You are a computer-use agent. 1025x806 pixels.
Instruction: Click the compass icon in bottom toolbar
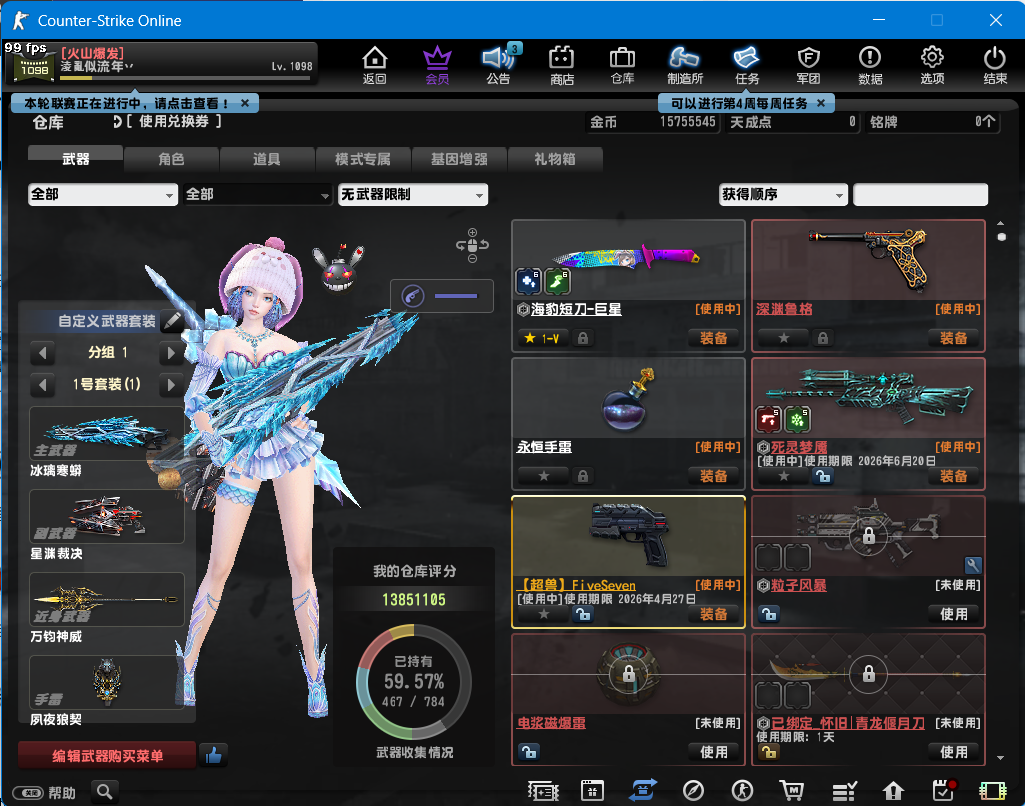(x=693, y=791)
